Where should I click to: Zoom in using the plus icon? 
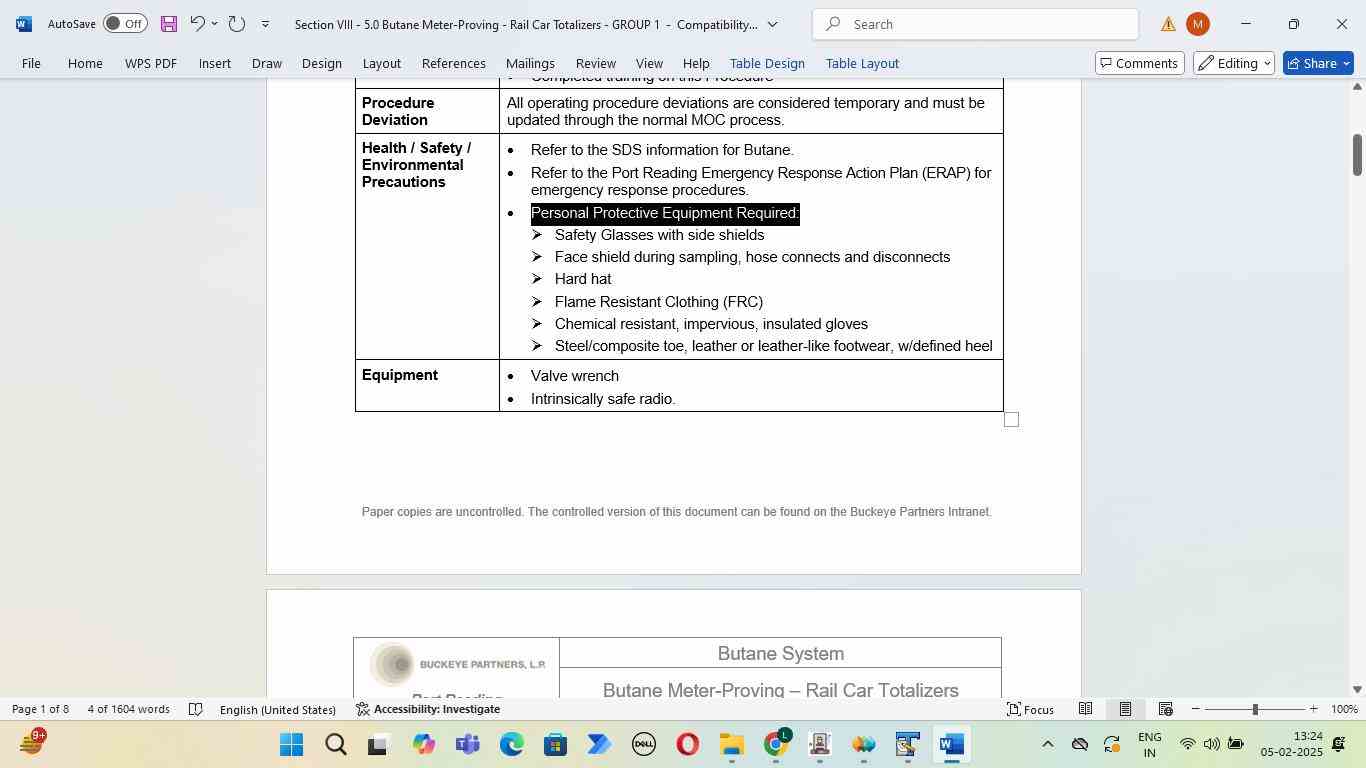pos(1313,709)
